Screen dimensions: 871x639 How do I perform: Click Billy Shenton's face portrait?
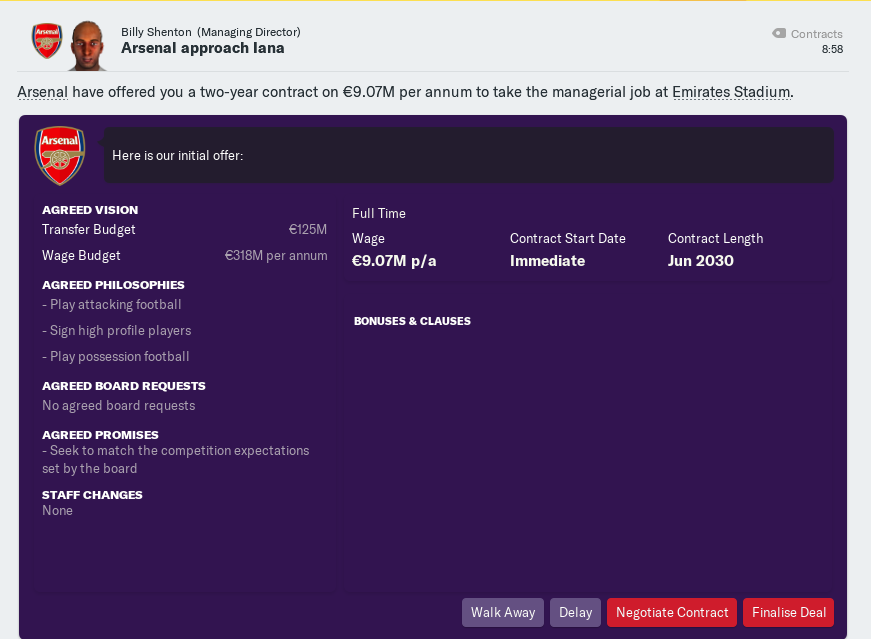88,46
